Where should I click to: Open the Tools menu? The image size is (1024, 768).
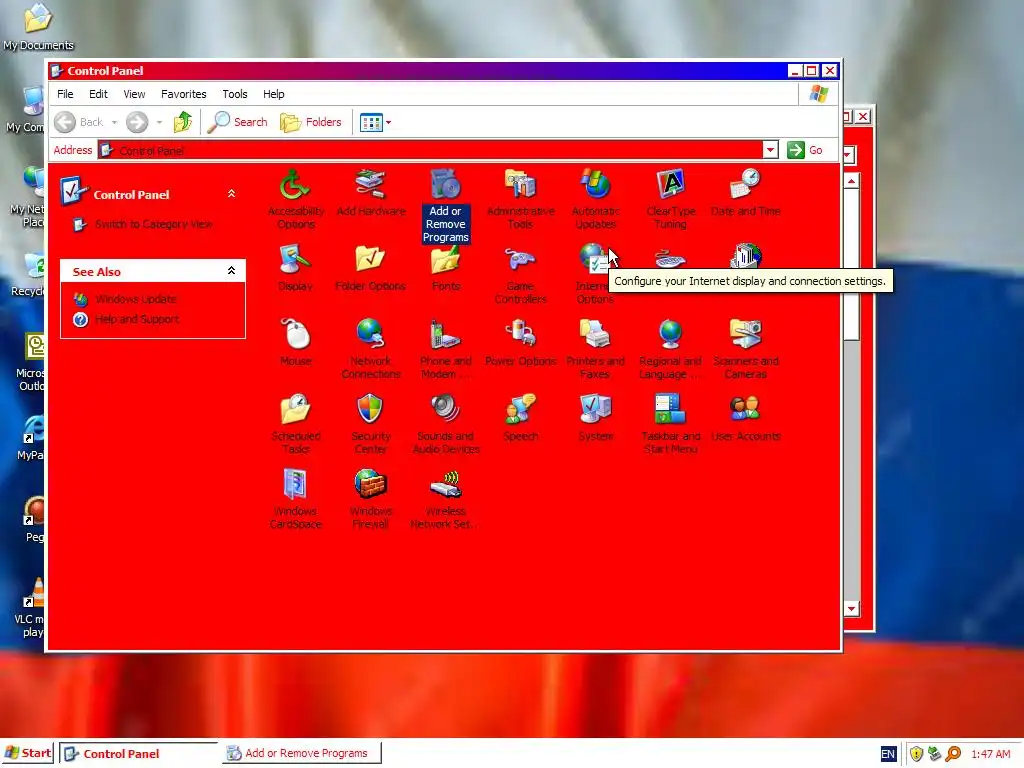[235, 94]
